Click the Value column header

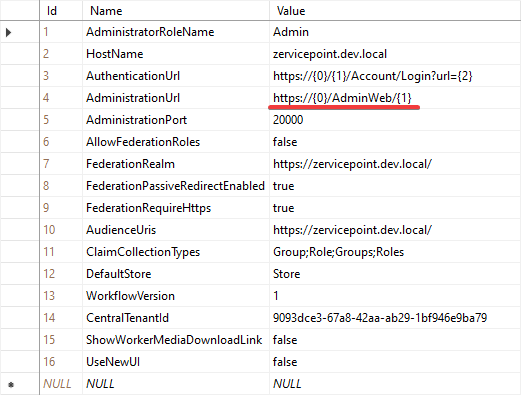(395, 11)
